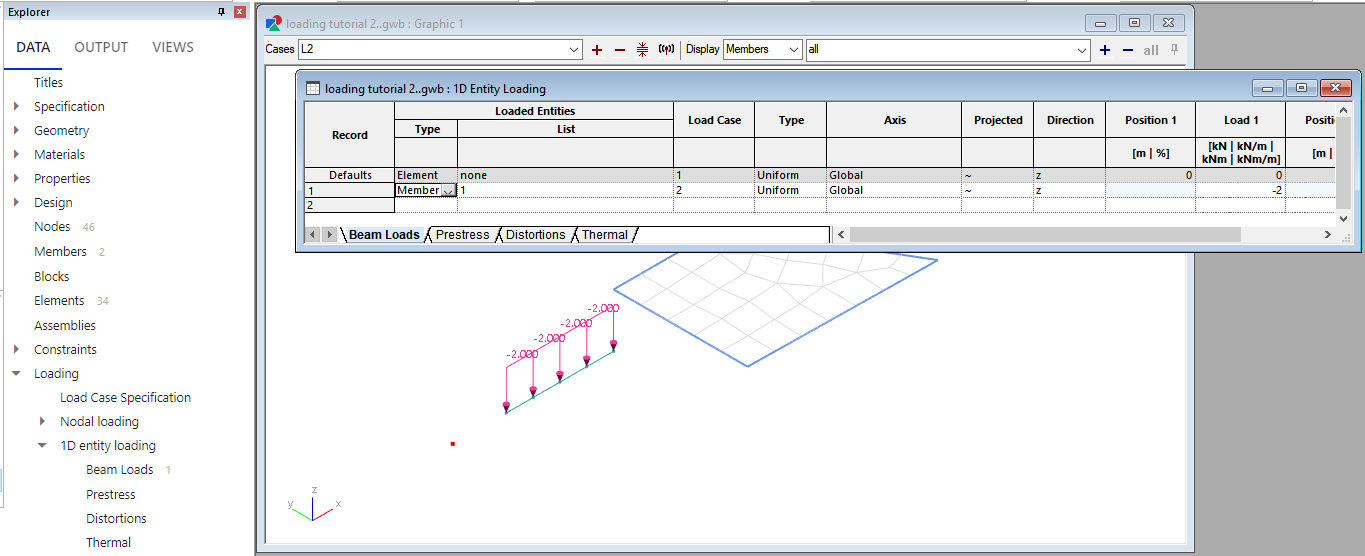Minimize the 1D Entity Loading window
Viewport: 1365px width, 556px height.
[x=1267, y=88]
